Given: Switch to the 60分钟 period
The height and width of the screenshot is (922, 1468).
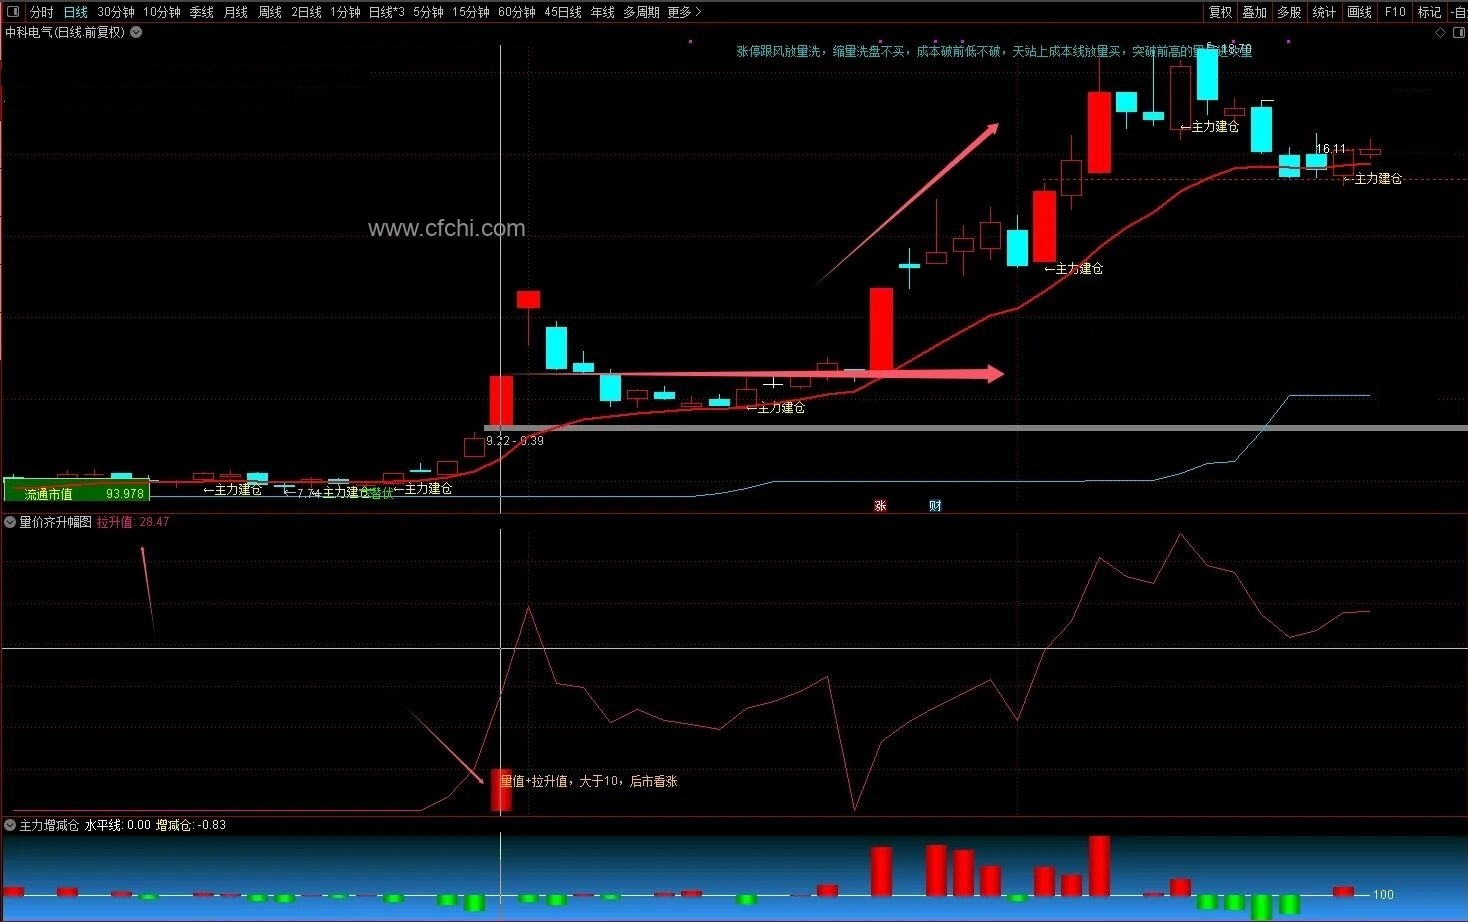Looking at the screenshot, I should (516, 12).
